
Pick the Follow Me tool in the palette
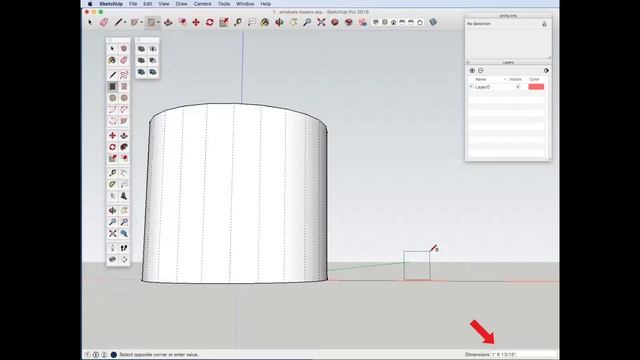coord(124,147)
